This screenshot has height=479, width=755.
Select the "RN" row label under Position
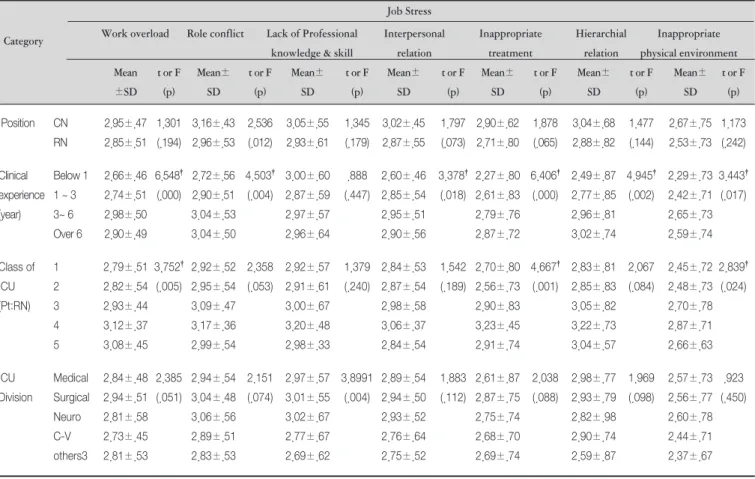pyautogui.click(x=61, y=143)
